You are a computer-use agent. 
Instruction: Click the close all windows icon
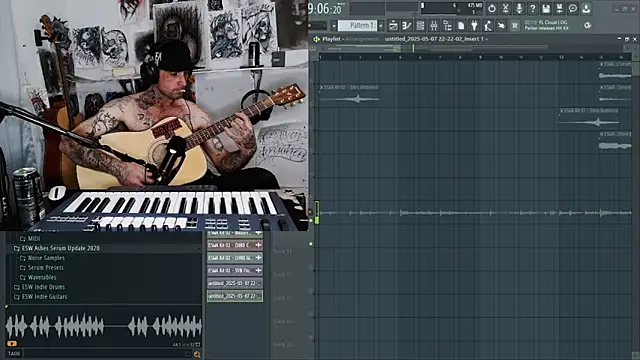(x=501, y=26)
